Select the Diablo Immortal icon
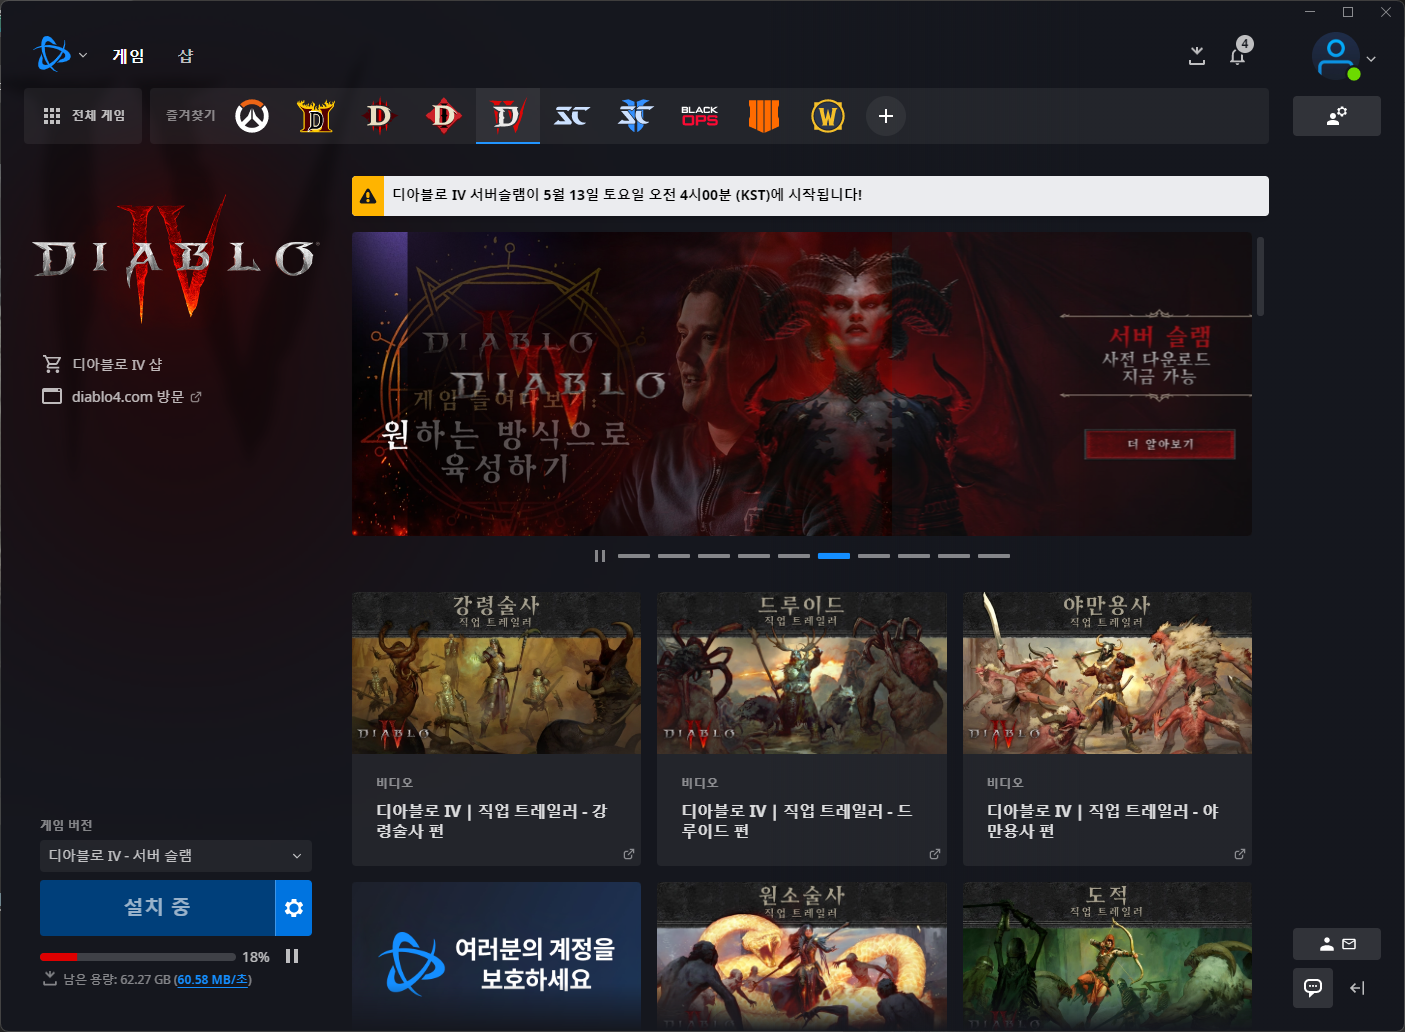1405x1032 pixels. (444, 116)
